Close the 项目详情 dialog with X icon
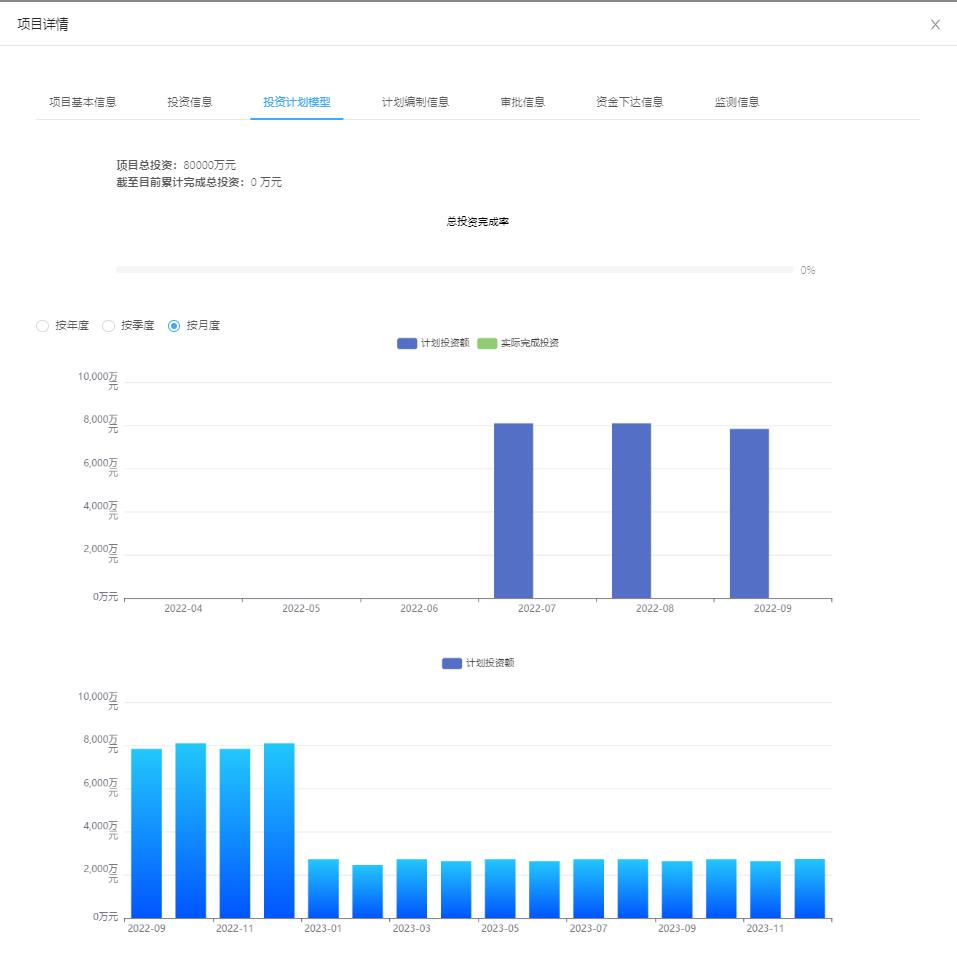 point(935,25)
